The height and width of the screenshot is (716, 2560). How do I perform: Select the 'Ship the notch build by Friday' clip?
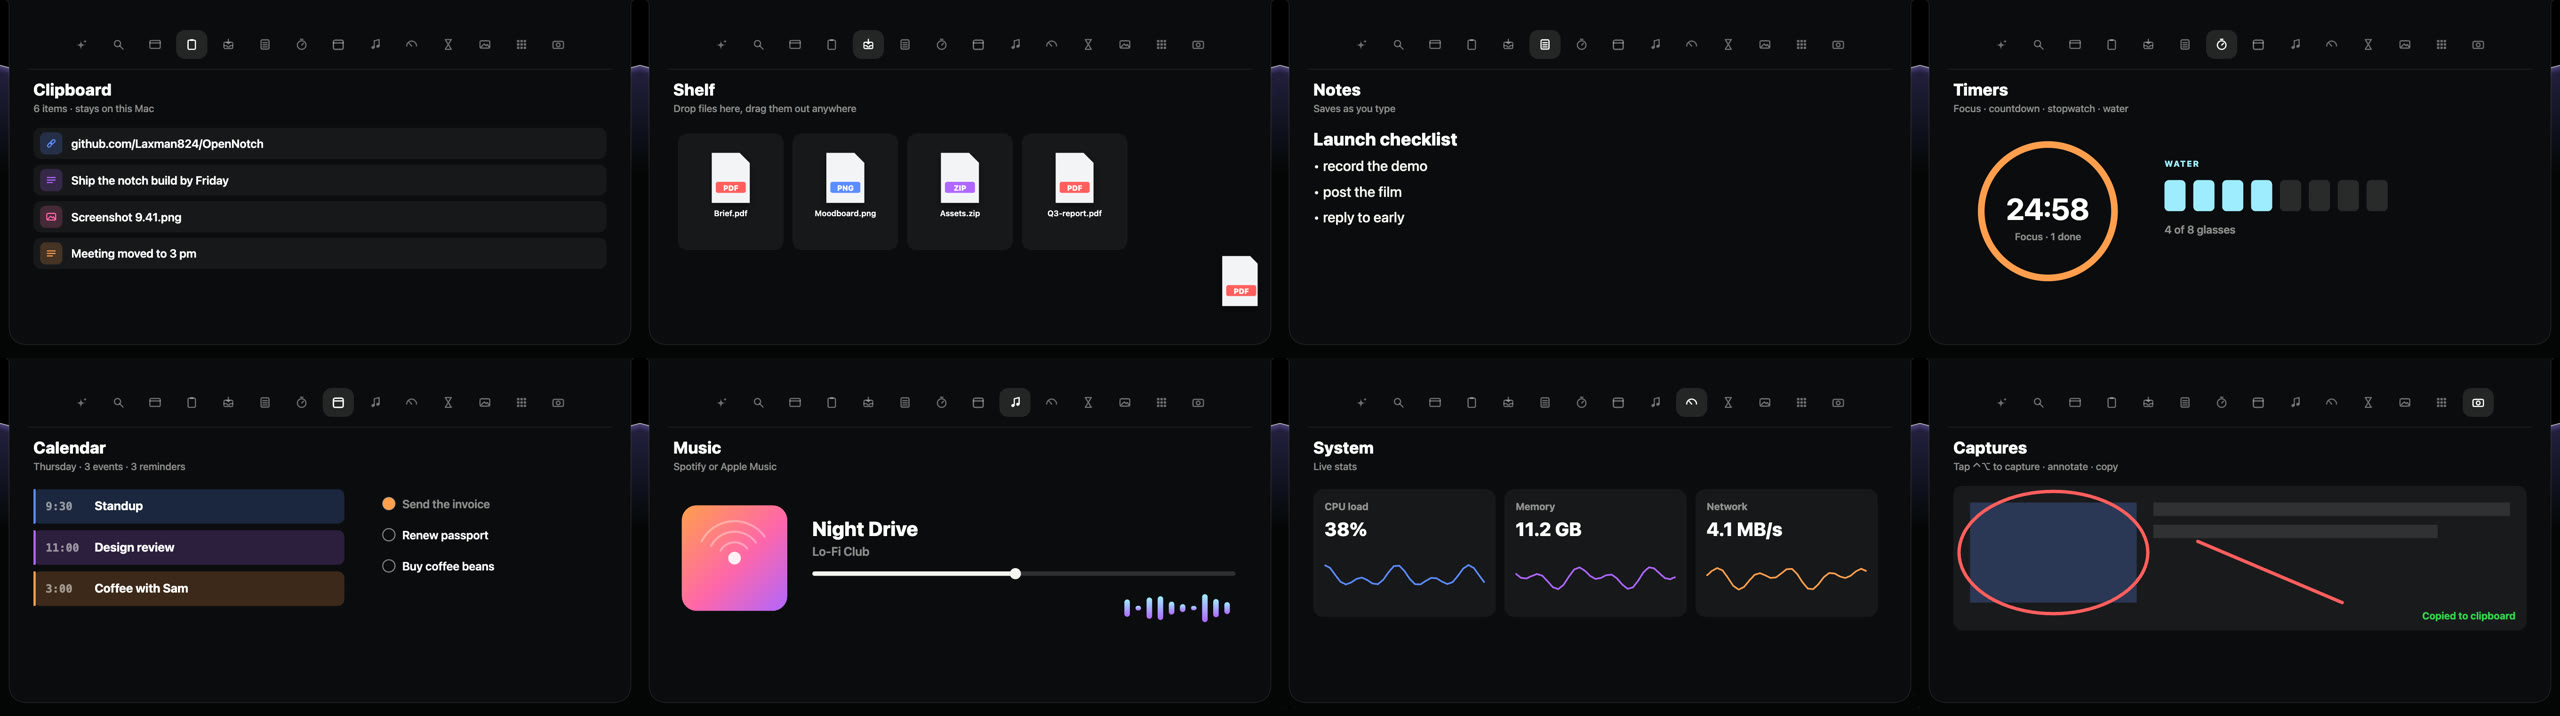tap(320, 180)
